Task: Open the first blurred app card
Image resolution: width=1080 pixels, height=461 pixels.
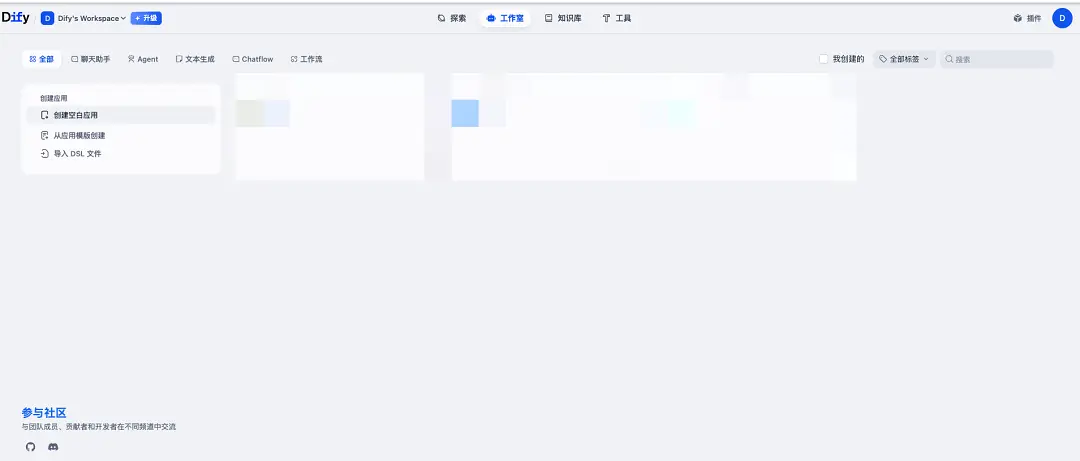Action: [x=330, y=127]
